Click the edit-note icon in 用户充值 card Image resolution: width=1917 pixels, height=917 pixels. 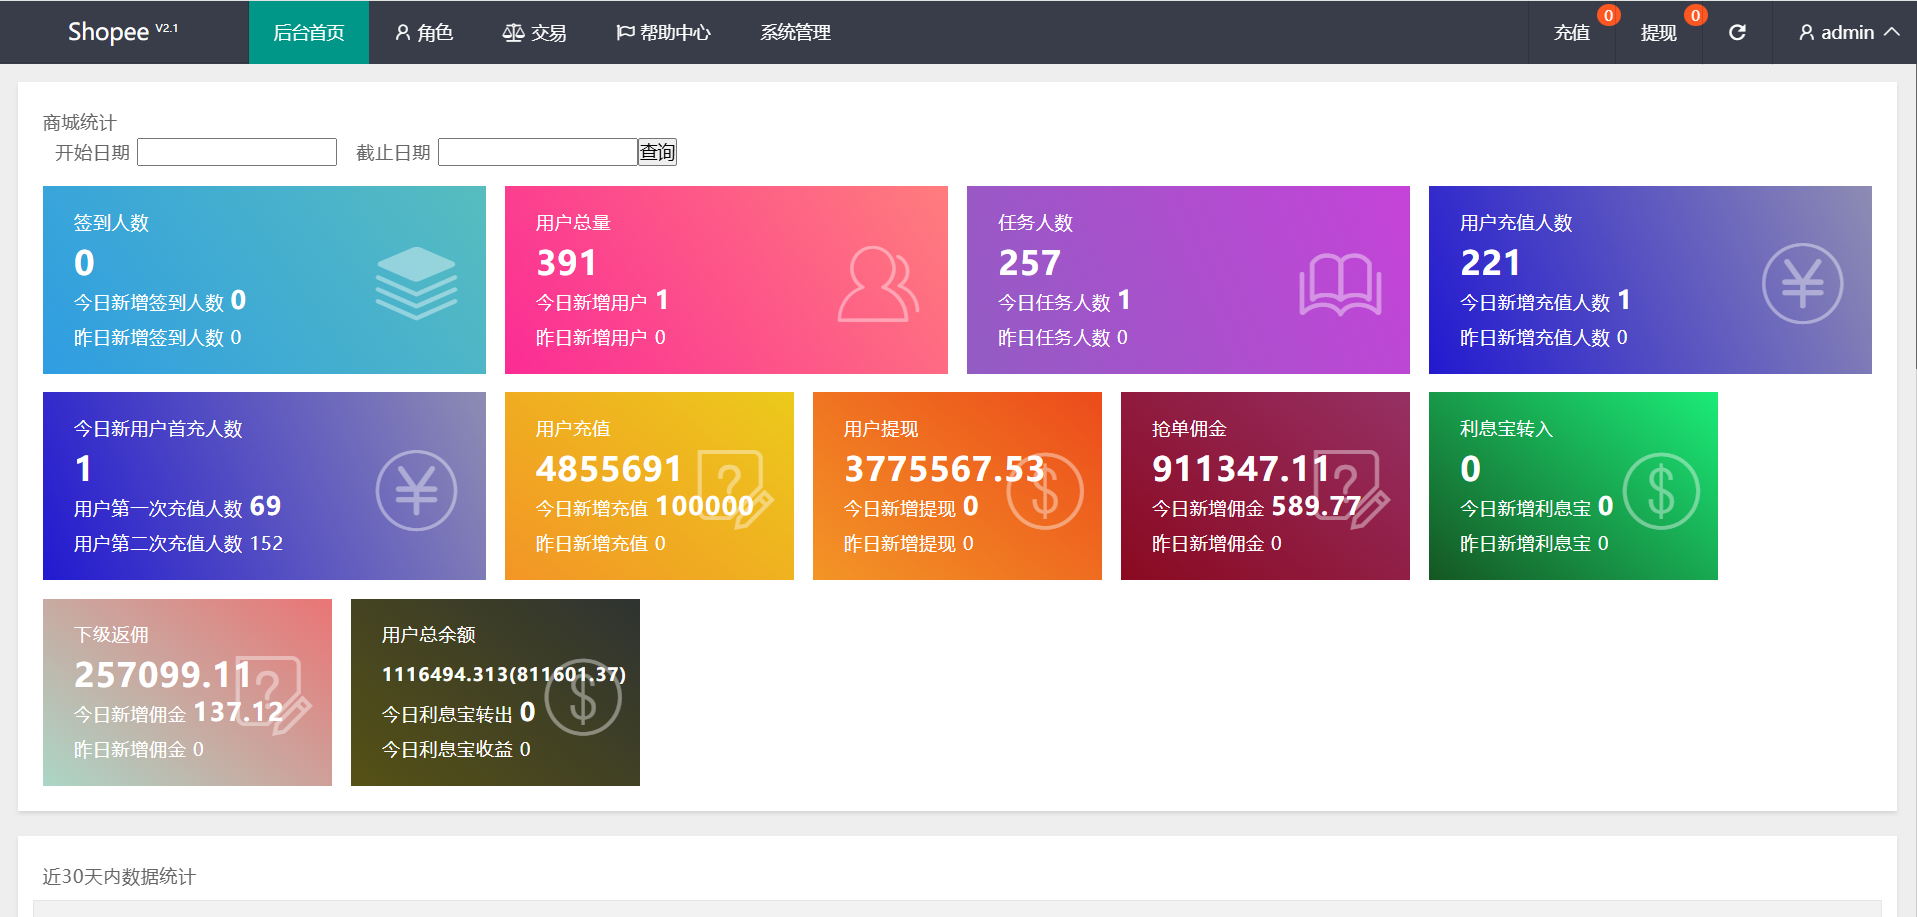coord(735,490)
